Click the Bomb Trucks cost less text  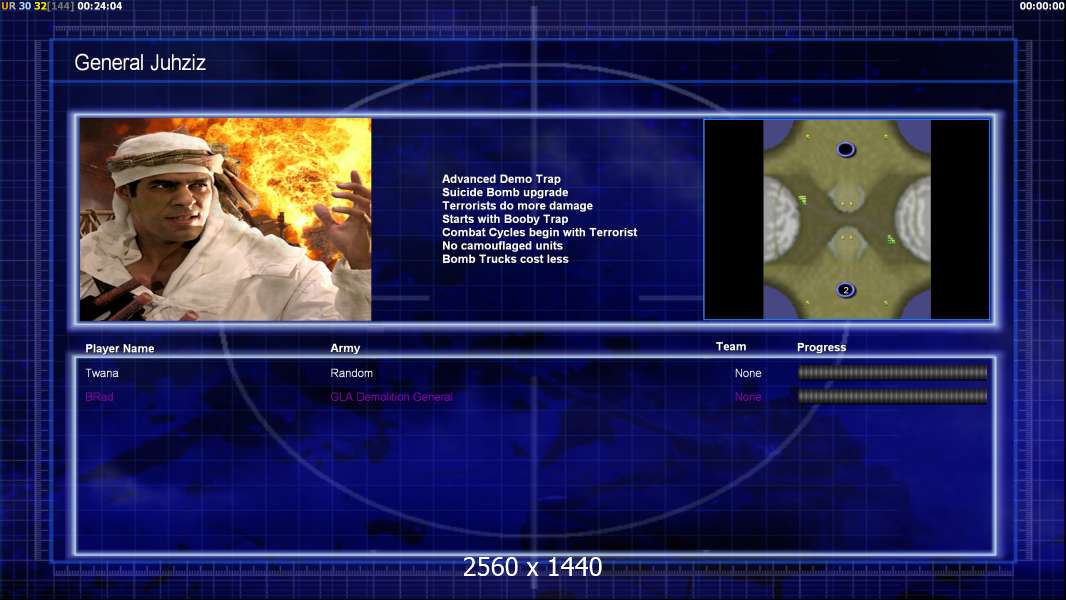tap(505, 259)
